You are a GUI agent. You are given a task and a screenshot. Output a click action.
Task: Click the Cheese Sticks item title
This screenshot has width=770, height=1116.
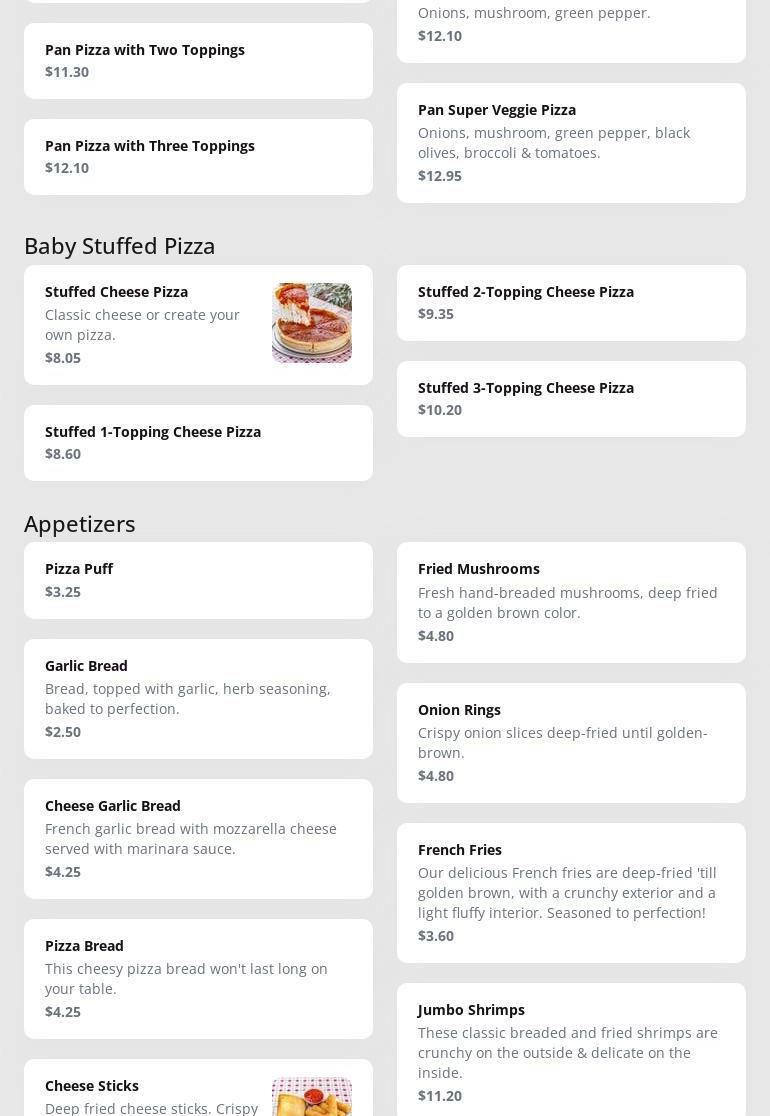[x=92, y=1086]
